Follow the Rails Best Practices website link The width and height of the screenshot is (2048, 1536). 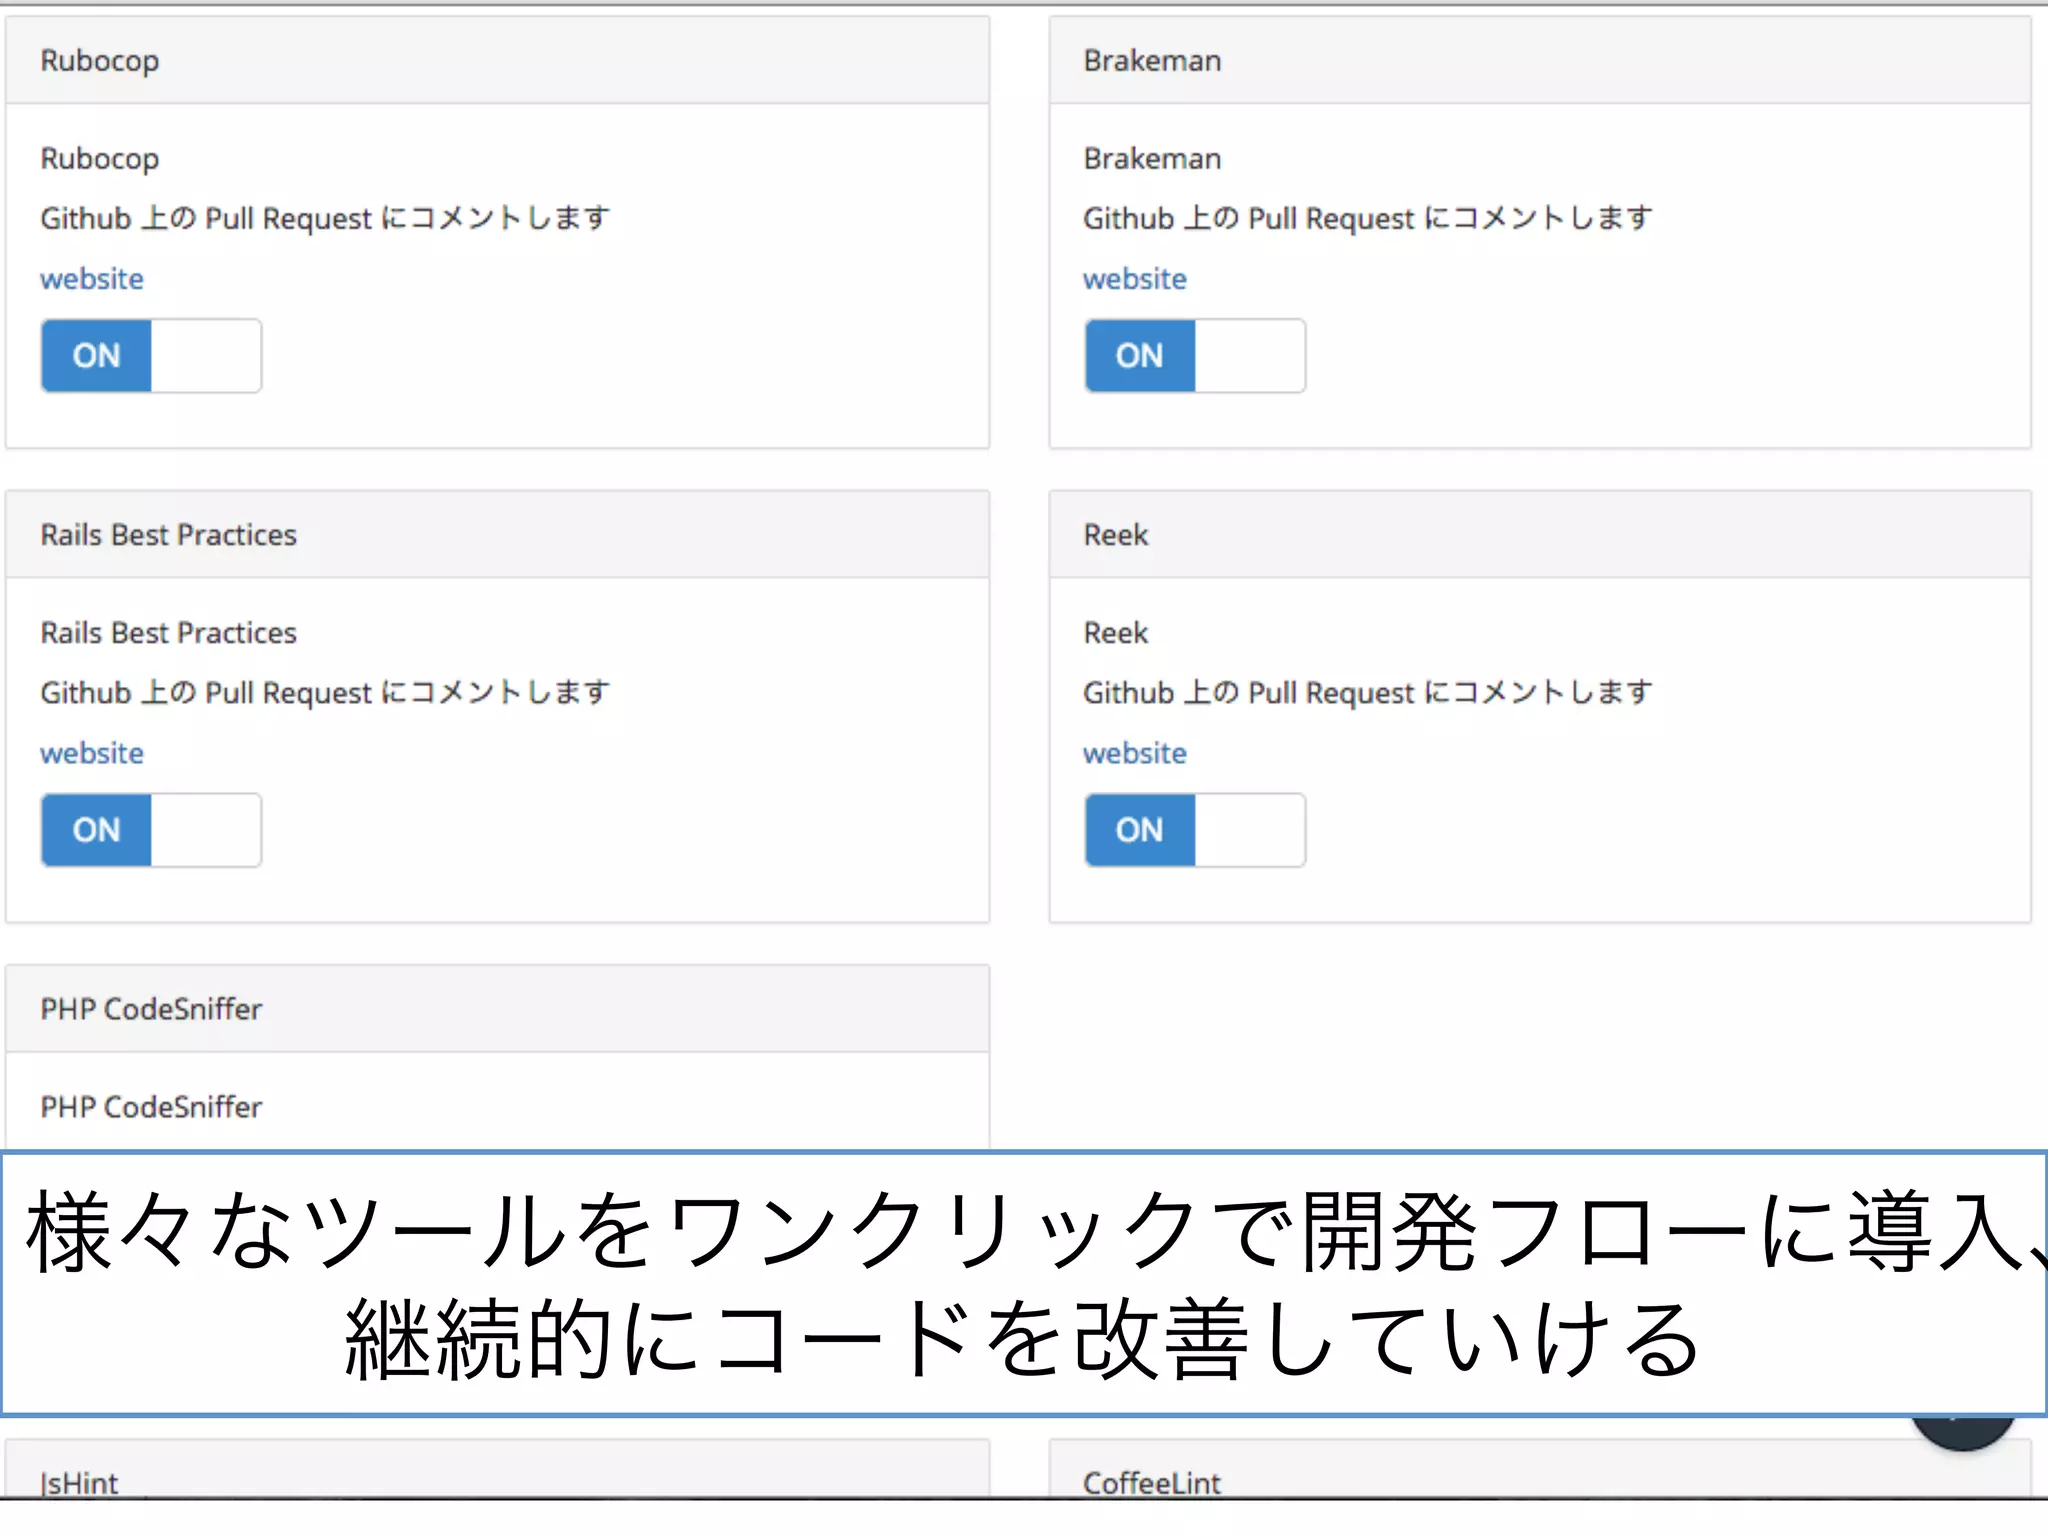(92, 753)
